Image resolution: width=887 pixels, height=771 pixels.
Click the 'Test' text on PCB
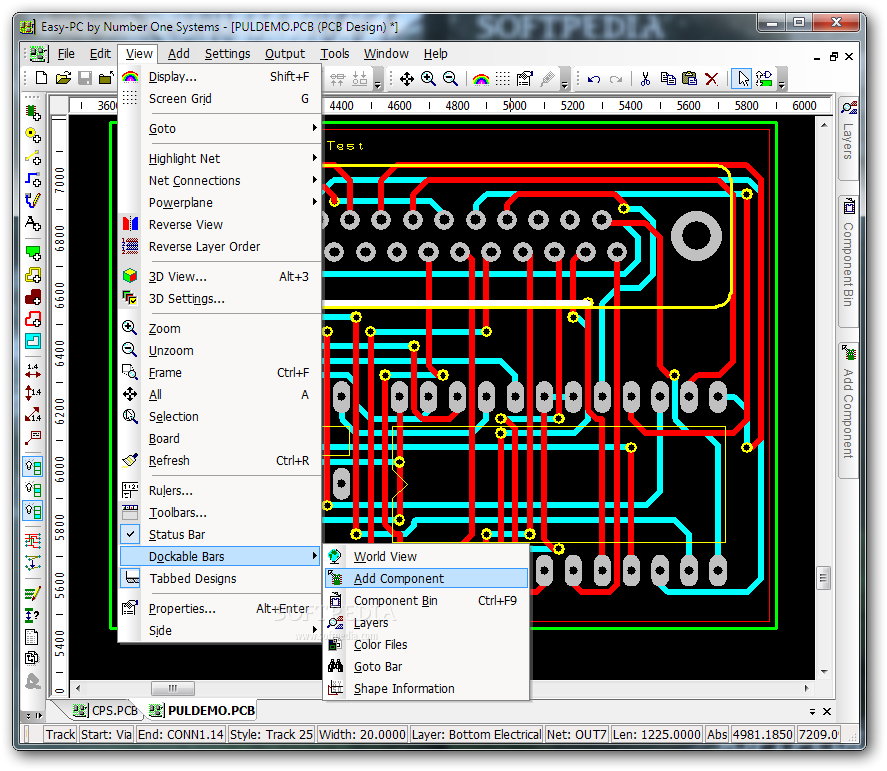click(x=345, y=146)
